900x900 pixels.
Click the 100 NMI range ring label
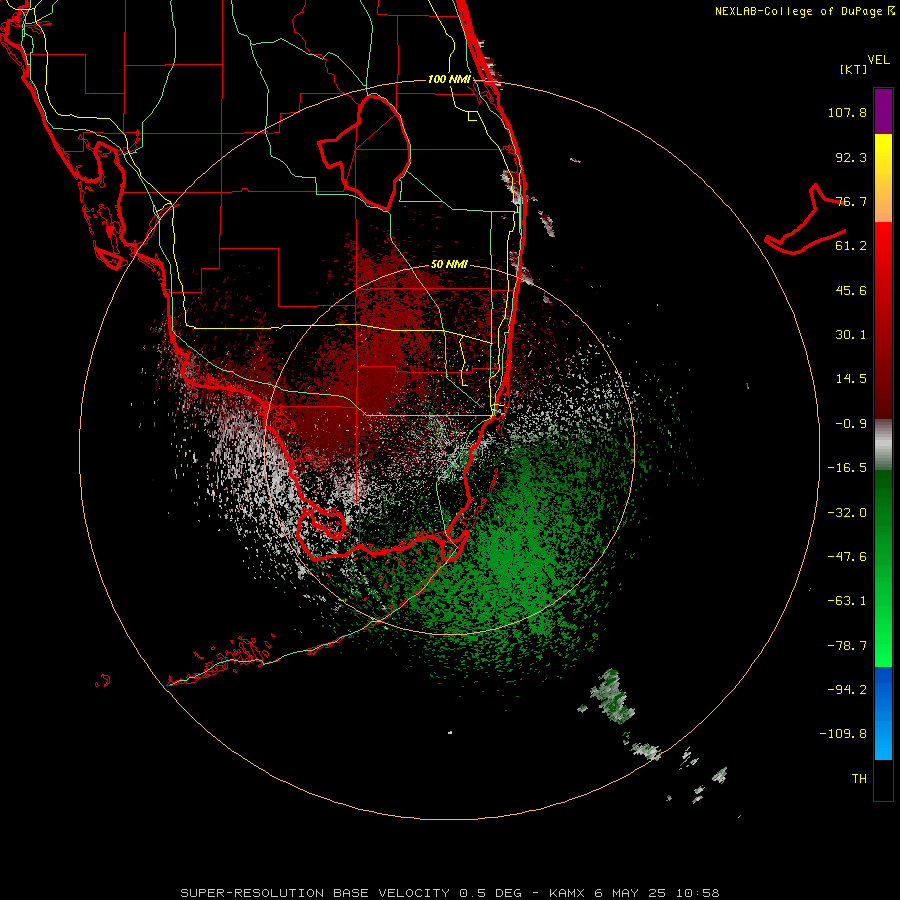point(449,79)
